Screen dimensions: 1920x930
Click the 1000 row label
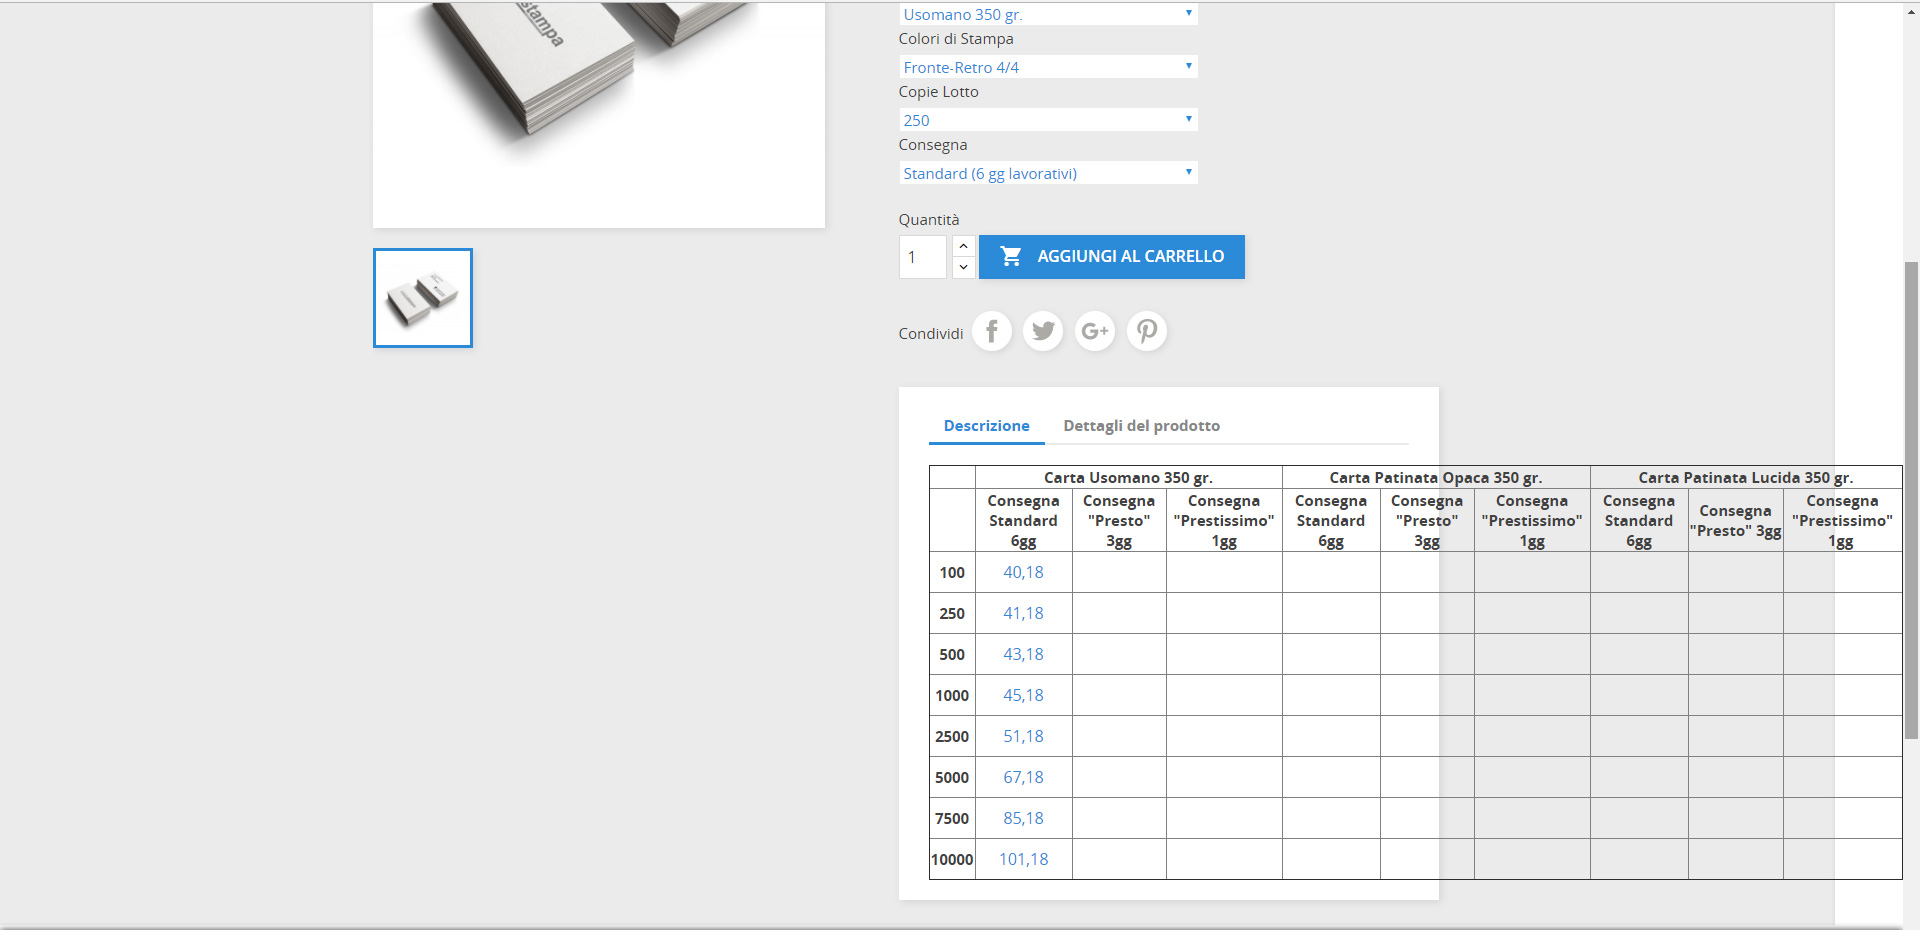952,696
